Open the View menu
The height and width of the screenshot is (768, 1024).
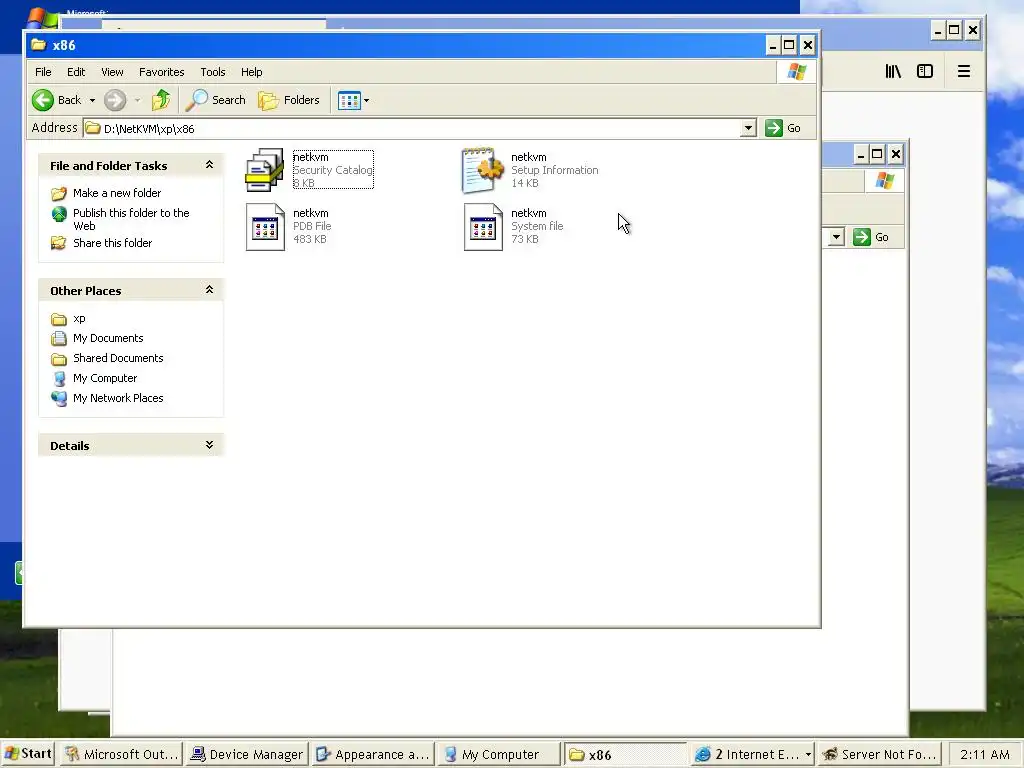click(112, 72)
